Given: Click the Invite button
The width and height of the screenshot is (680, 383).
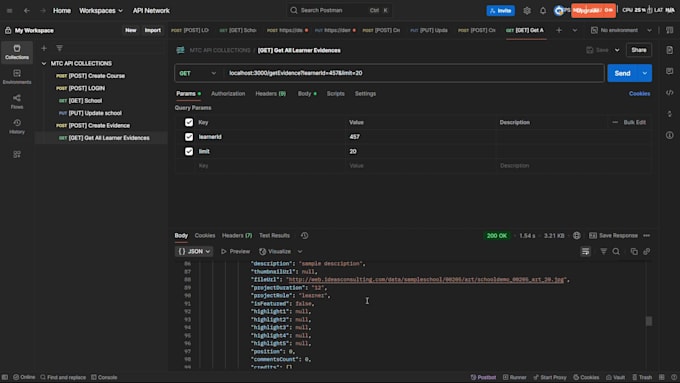Looking at the screenshot, I should (500, 10).
